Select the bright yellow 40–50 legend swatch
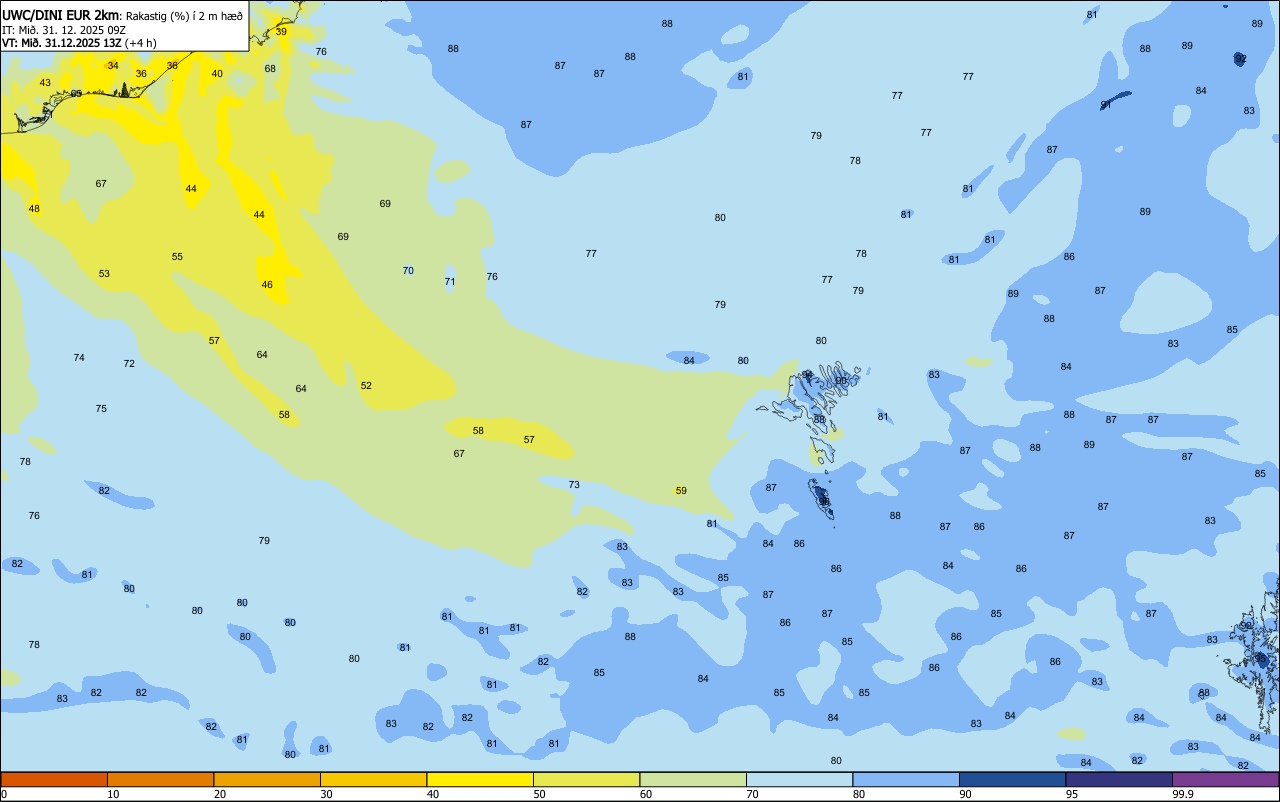This screenshot has height=802, width=1280. point(480,779)
